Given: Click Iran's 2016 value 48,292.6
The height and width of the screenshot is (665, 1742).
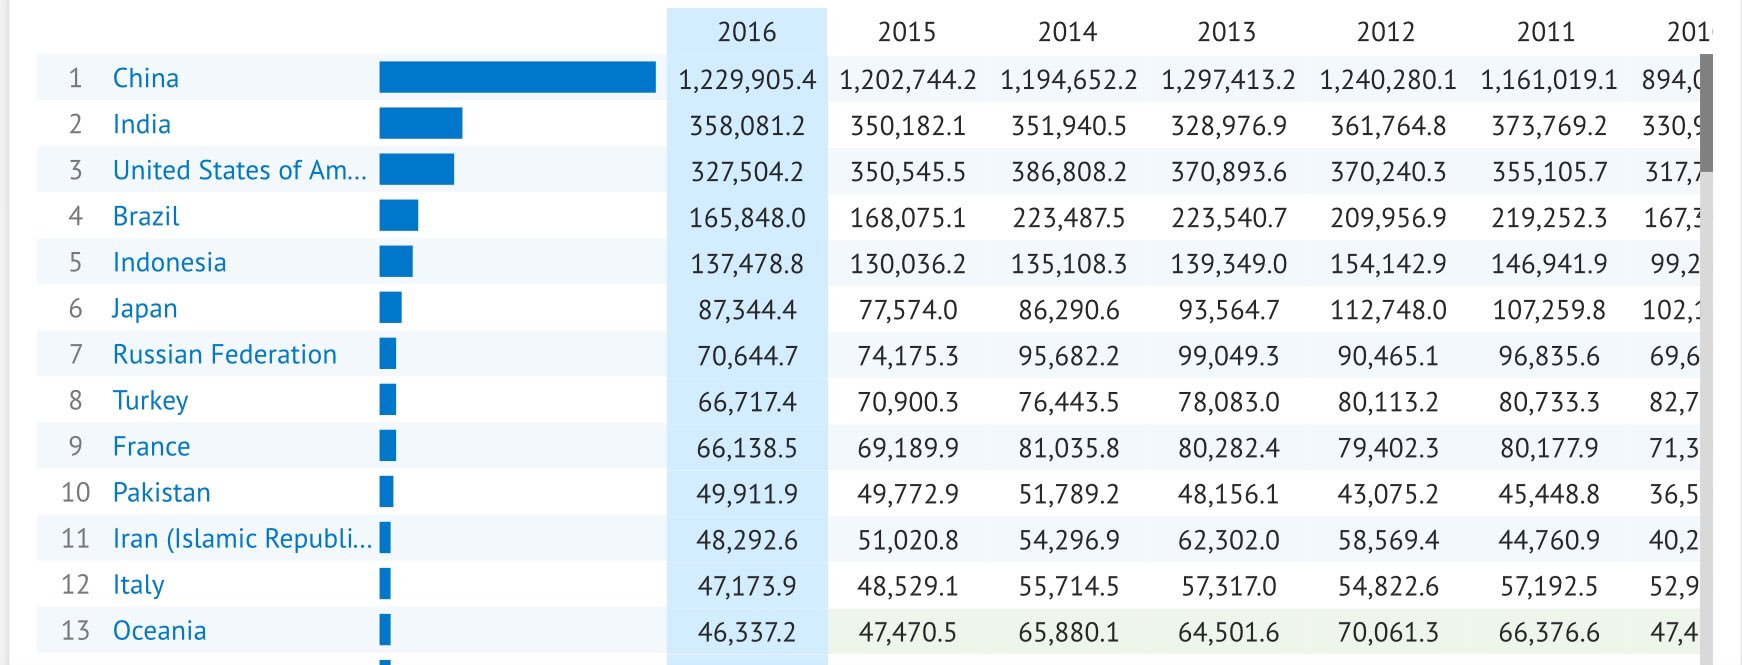Looking at the screenshot, I should coord(747,540).
